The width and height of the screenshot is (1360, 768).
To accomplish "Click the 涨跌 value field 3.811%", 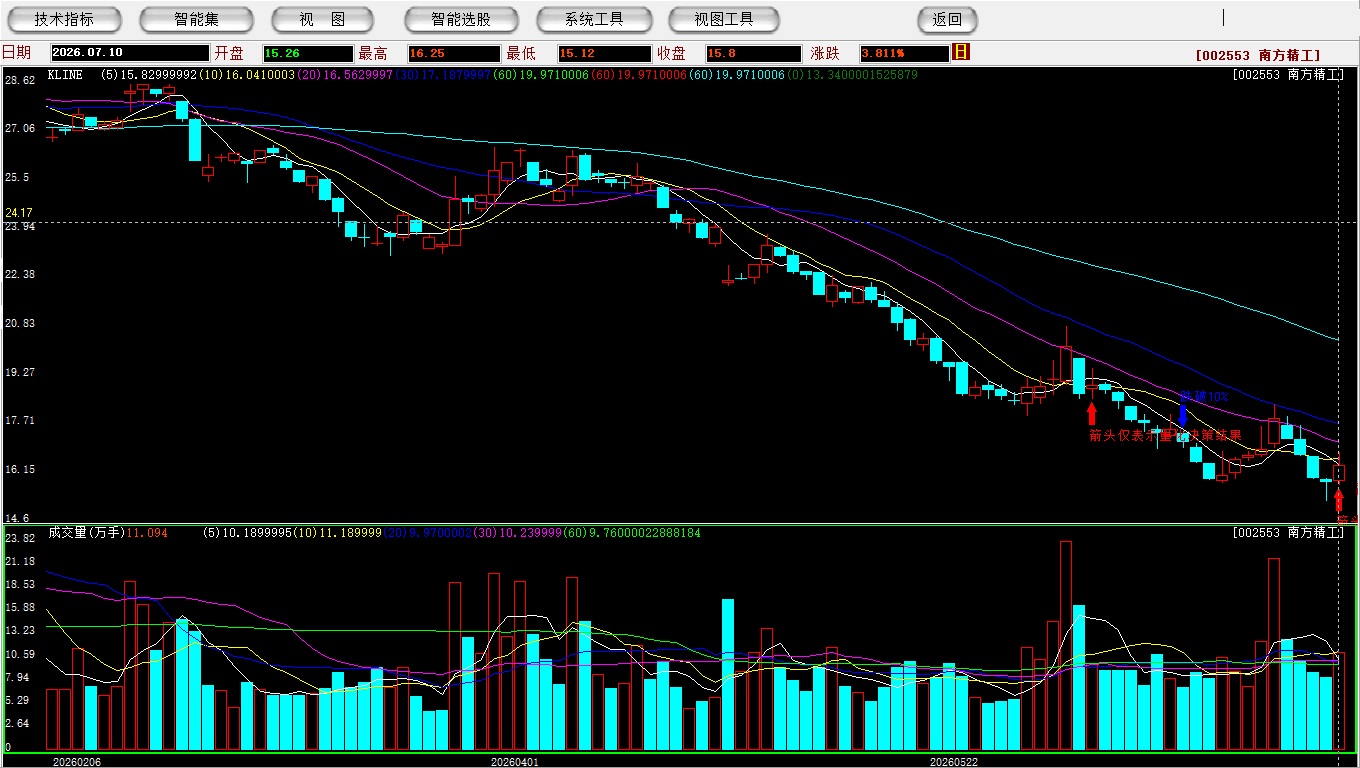I will tap(904, 53).
